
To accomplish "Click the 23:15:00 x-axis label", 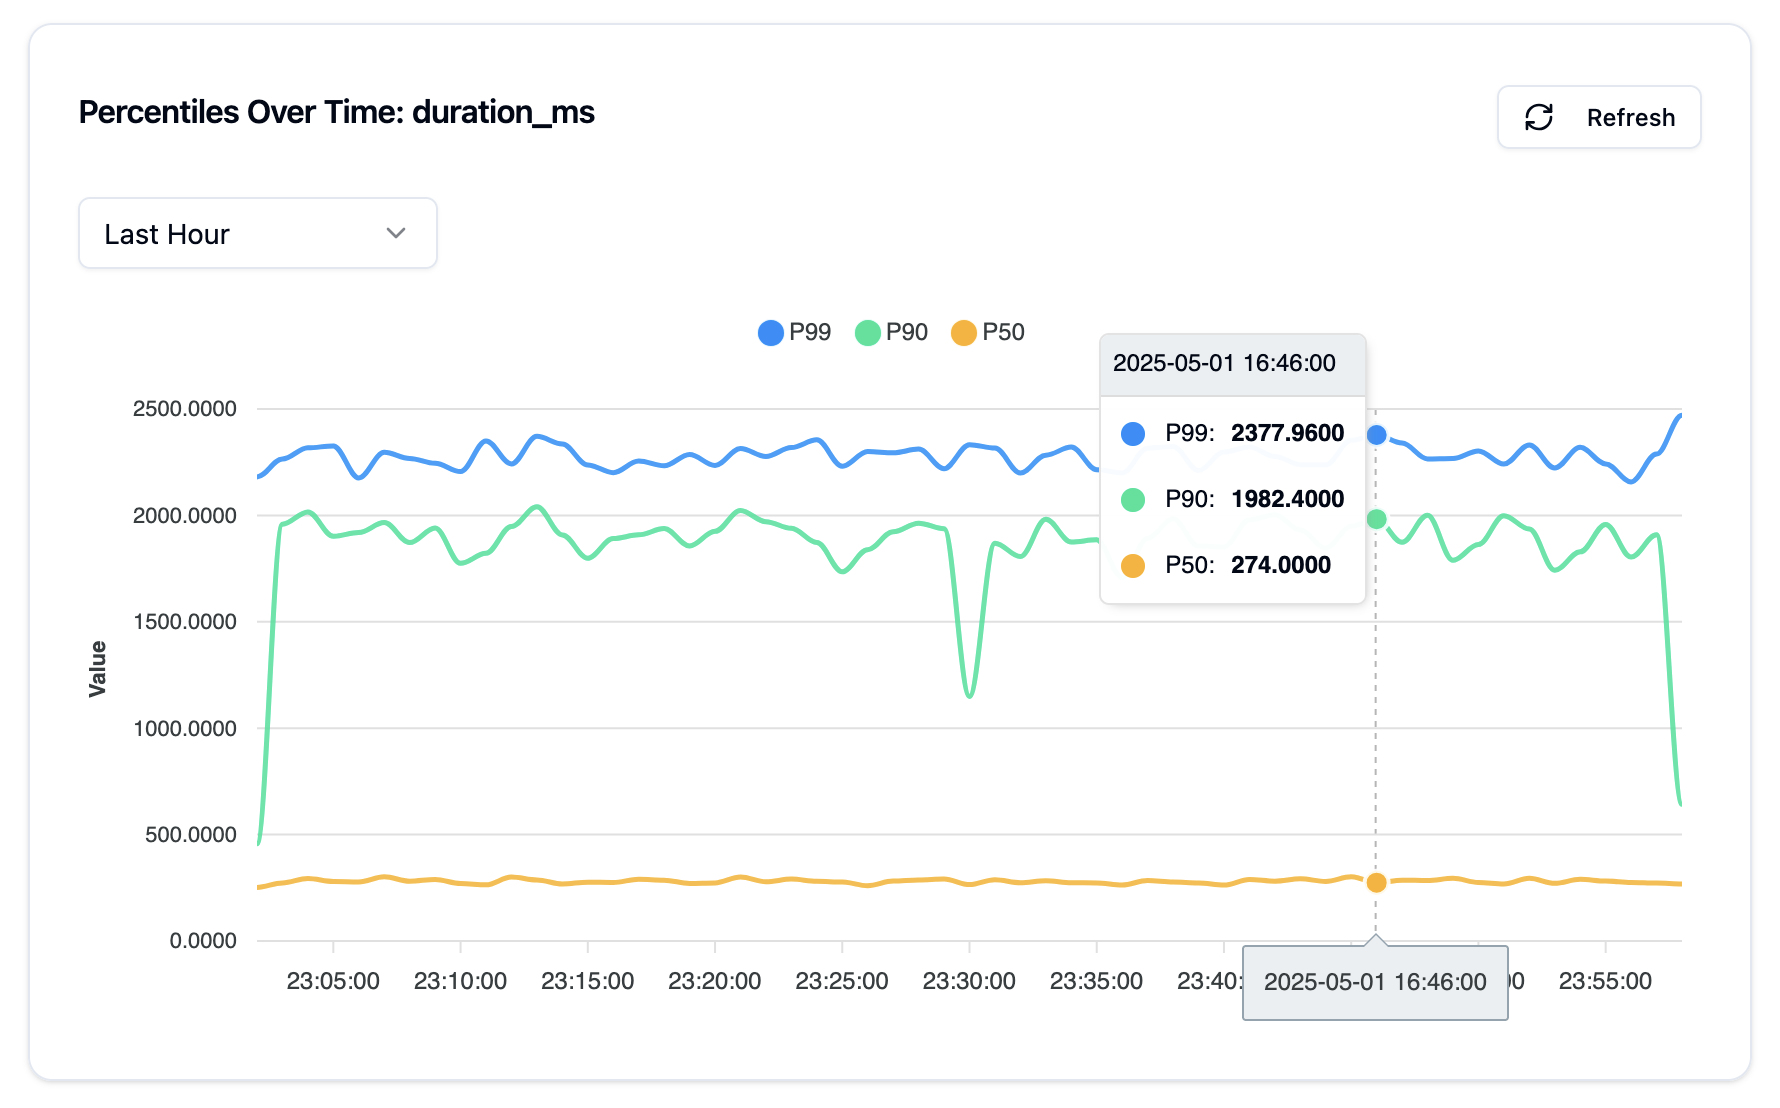I will pyautogui.click(x=587, y=981).
